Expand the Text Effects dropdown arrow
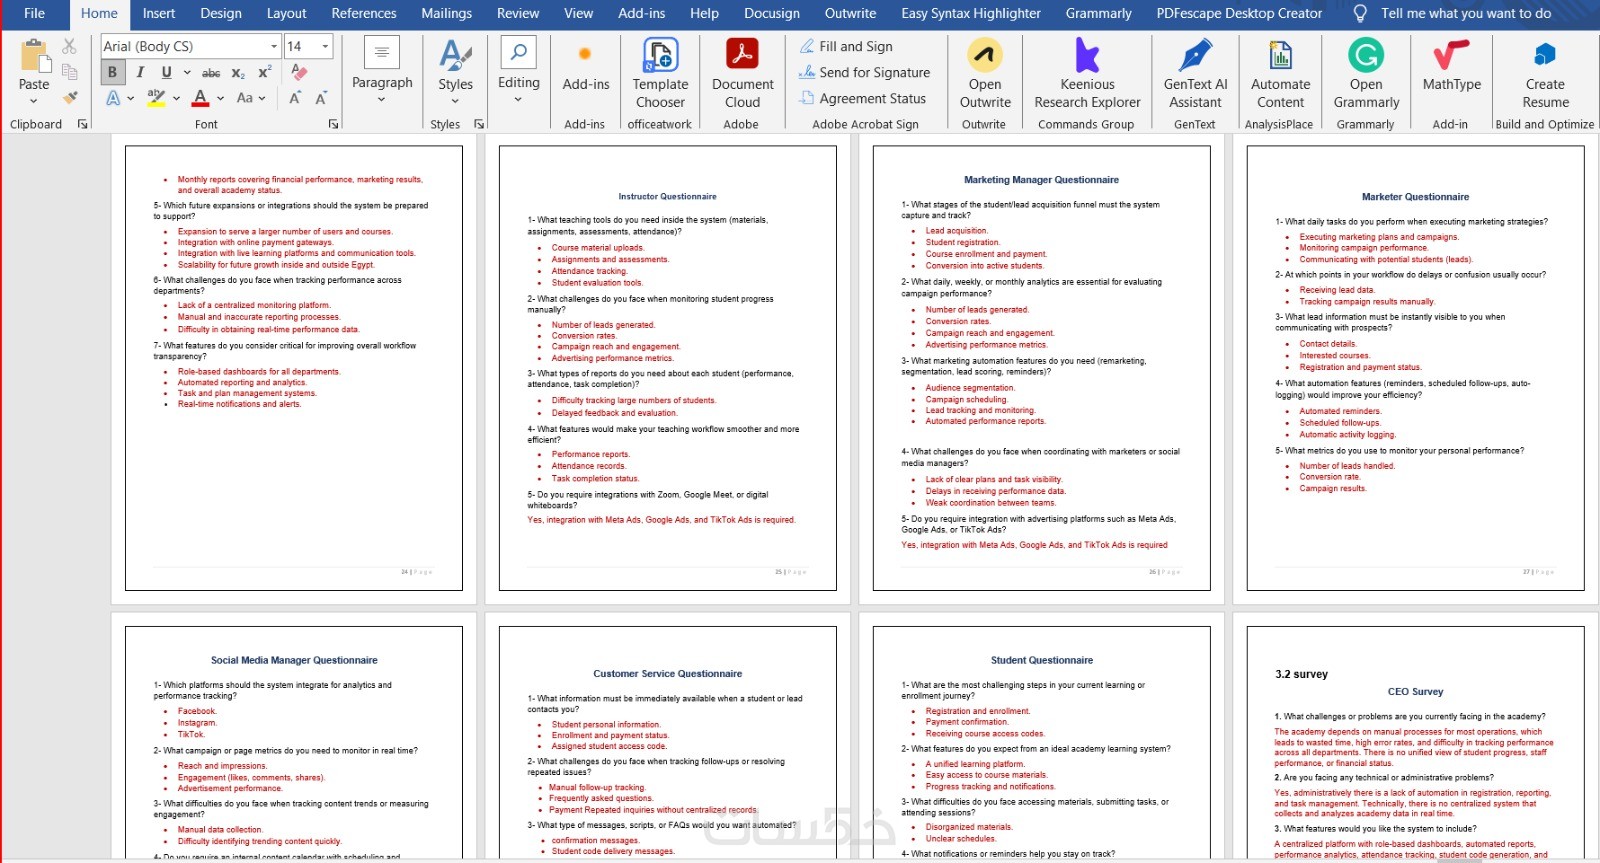The image size is (1600, 863). pyautogui.click(x=131, y=98)
